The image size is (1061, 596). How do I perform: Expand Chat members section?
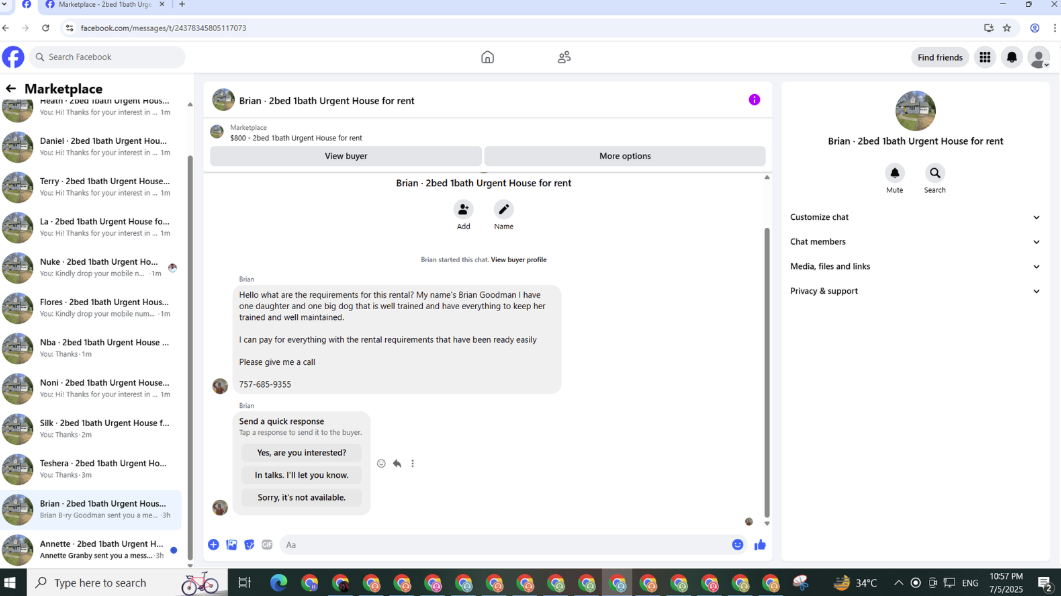[x=915, y=242]
